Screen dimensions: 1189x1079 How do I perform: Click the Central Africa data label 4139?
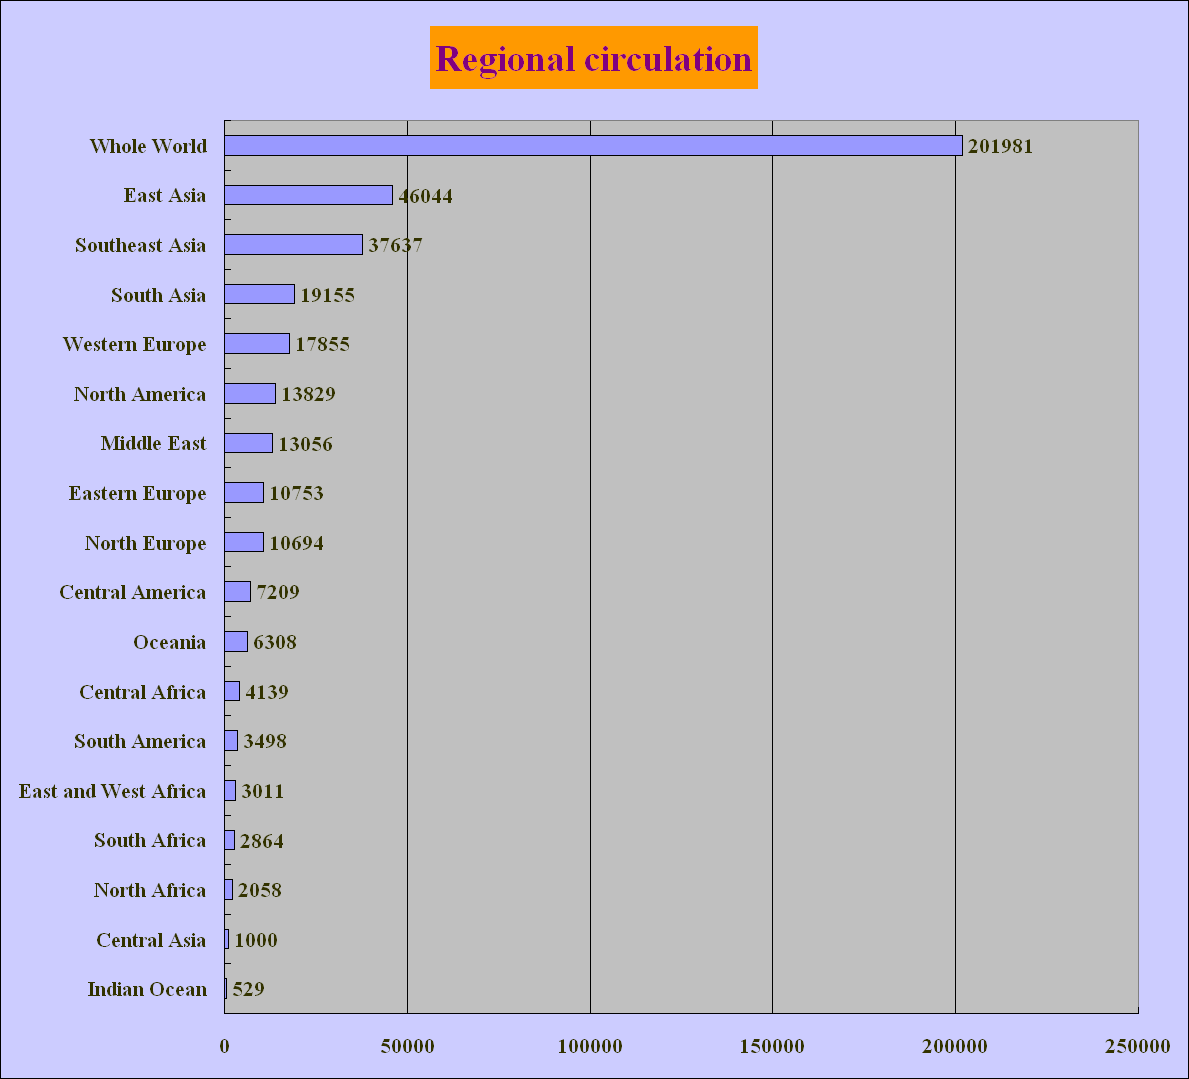[x=267, y=692]
